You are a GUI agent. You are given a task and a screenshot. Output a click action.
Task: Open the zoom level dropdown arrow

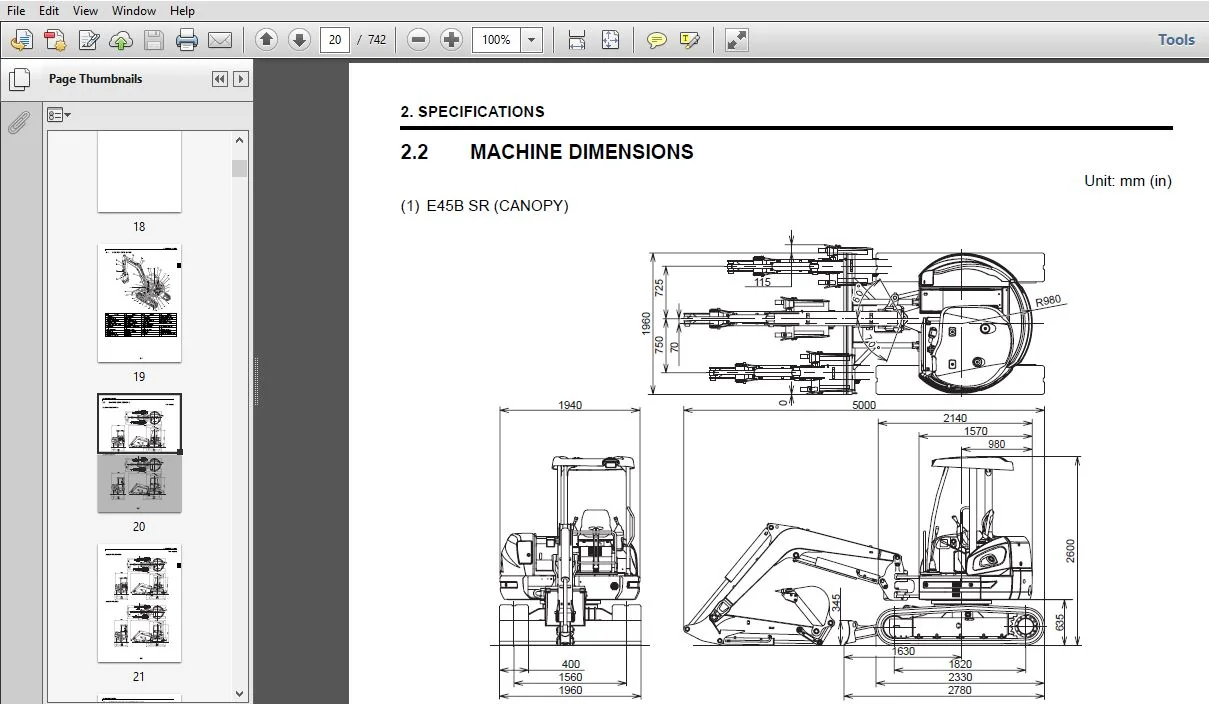[532, 40]
